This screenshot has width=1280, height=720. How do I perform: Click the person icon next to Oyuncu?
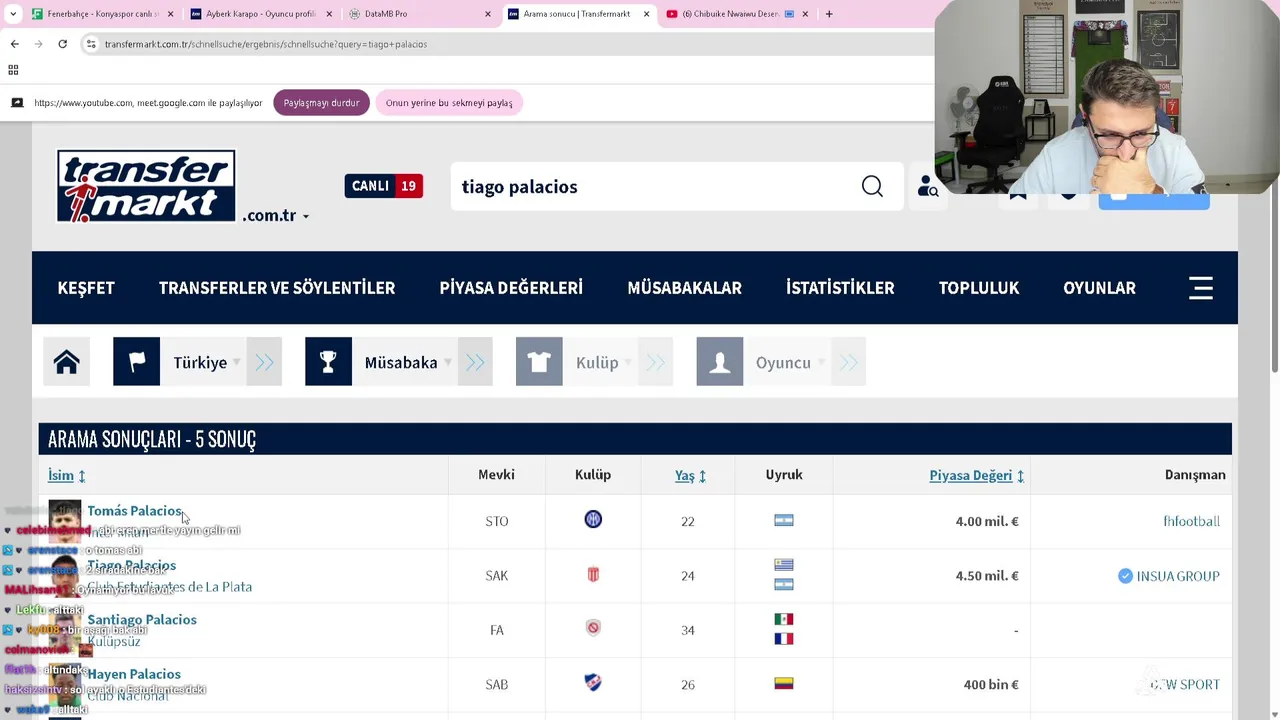point(720,362)
